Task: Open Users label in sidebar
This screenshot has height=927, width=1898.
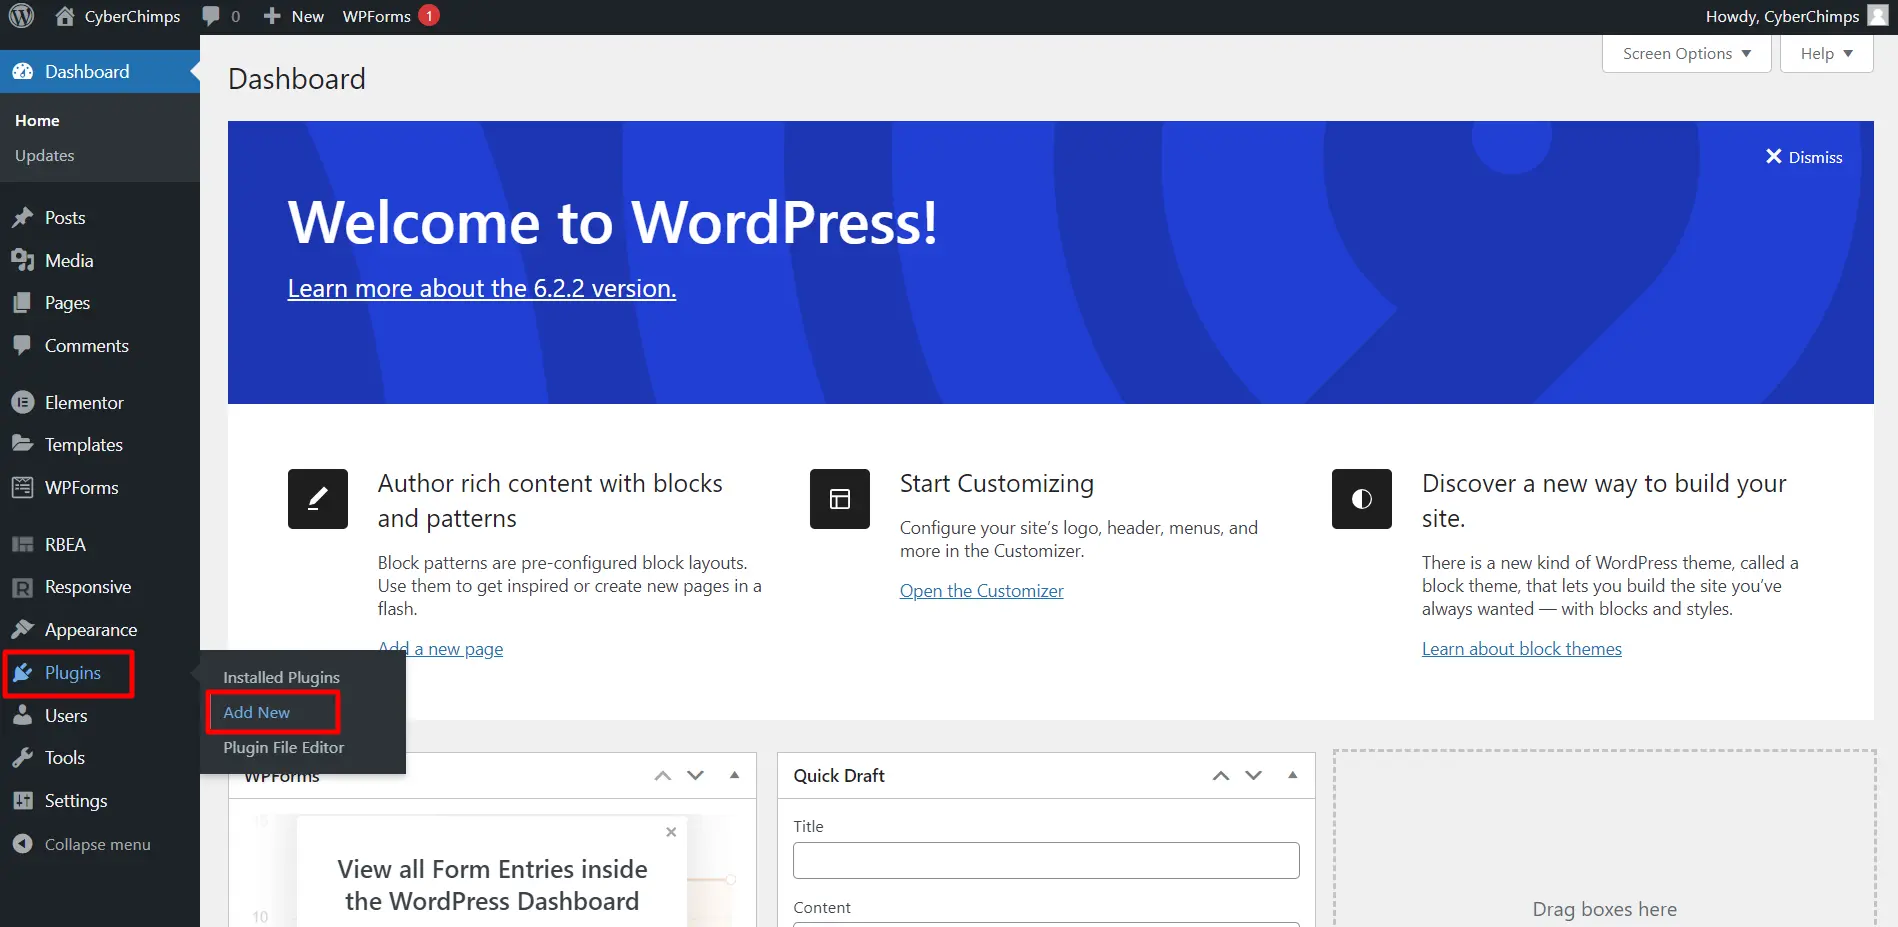Action: (66, 715)
